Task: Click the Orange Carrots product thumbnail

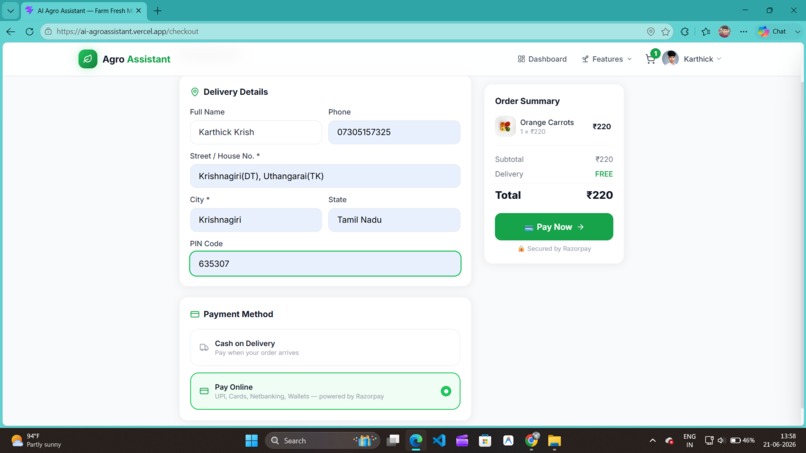Action: click(505, 126)
